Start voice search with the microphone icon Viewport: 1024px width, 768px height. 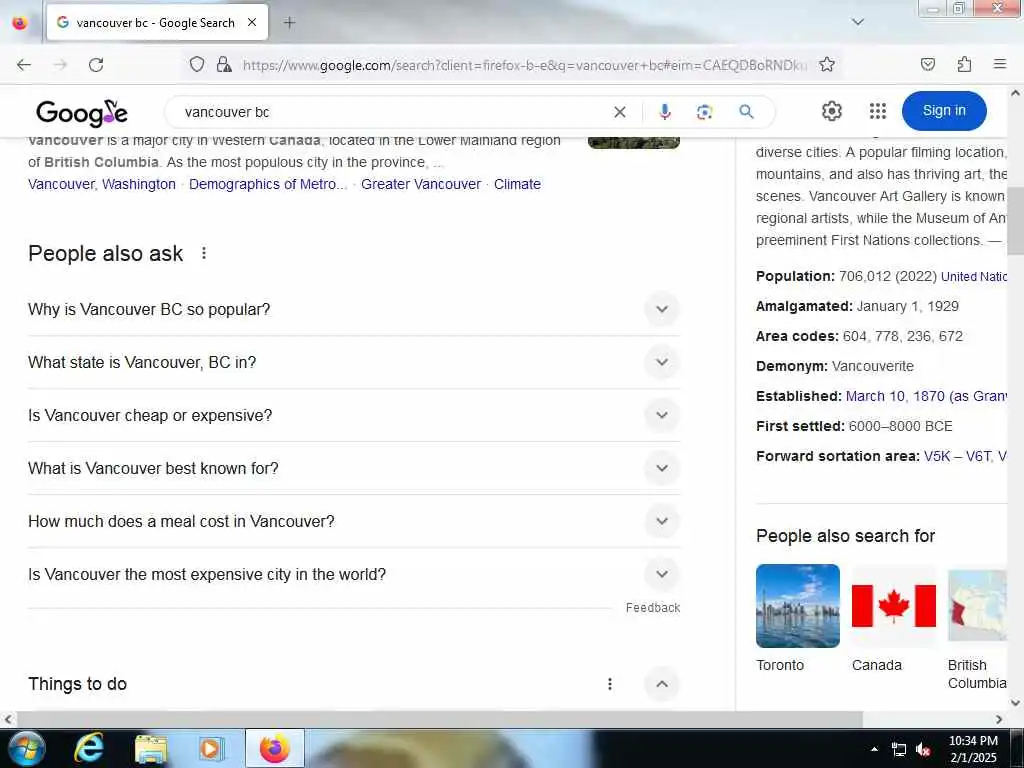(665, 112)
